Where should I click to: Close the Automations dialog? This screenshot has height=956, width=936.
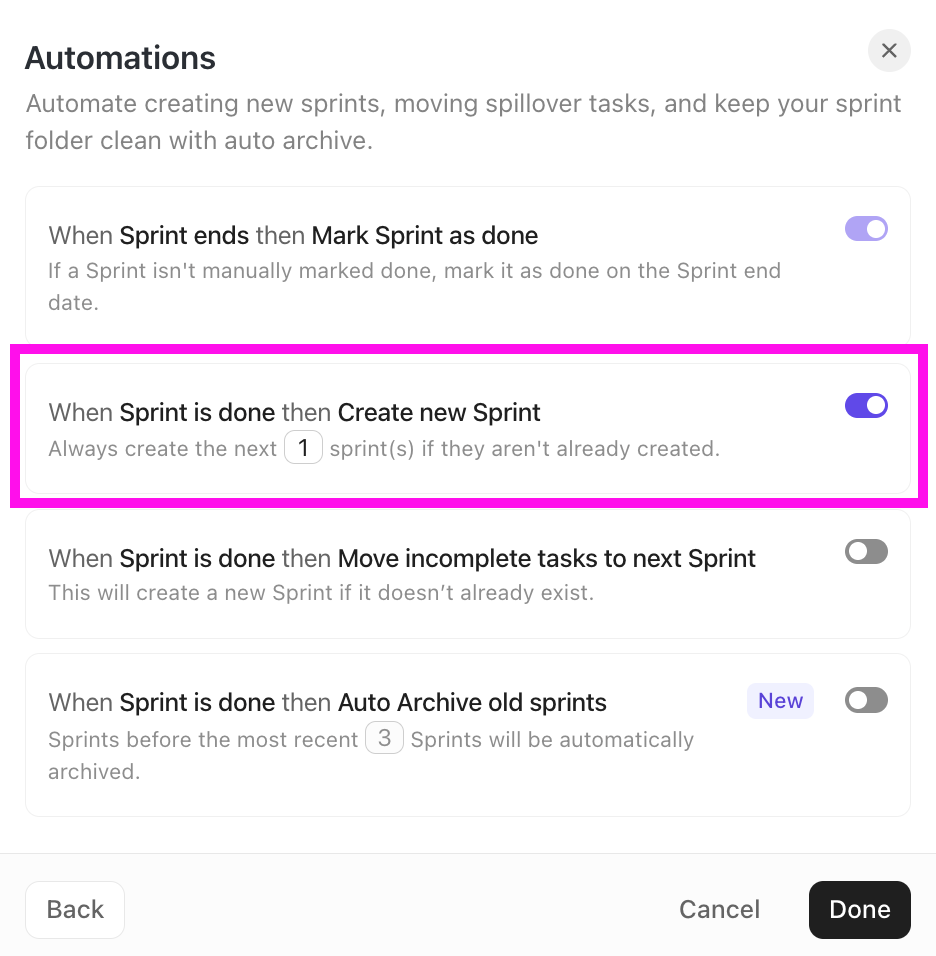point(889,50)
